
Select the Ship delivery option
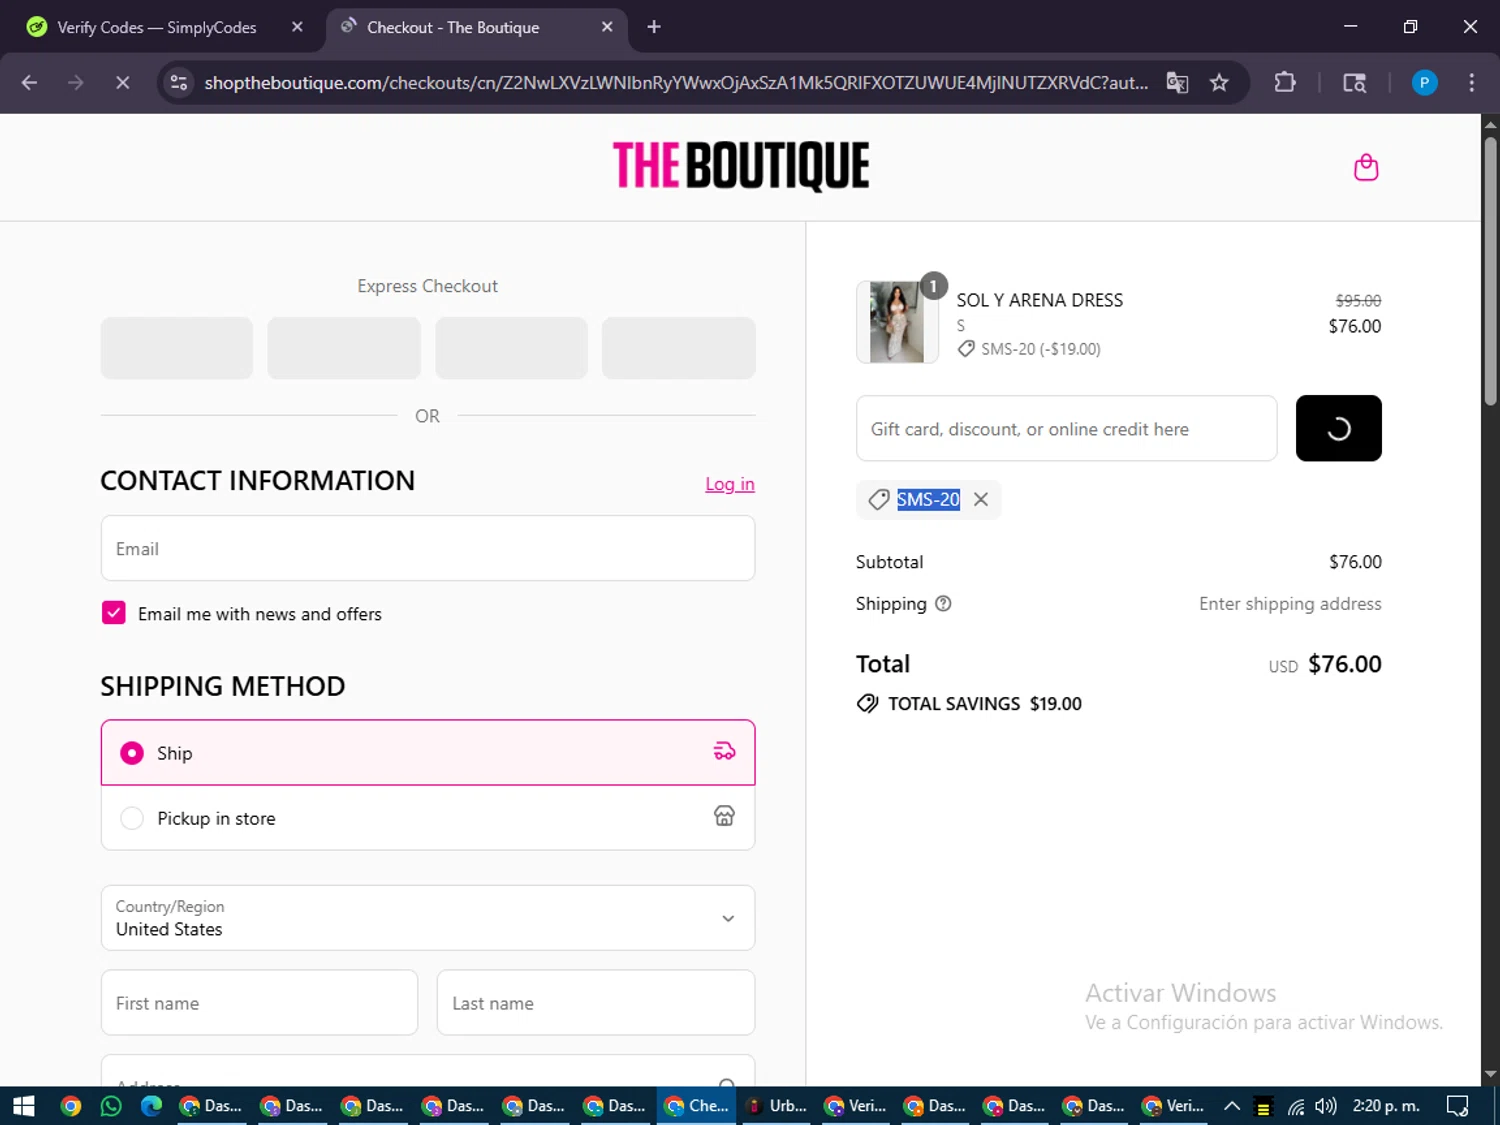[x=428, y=752]
